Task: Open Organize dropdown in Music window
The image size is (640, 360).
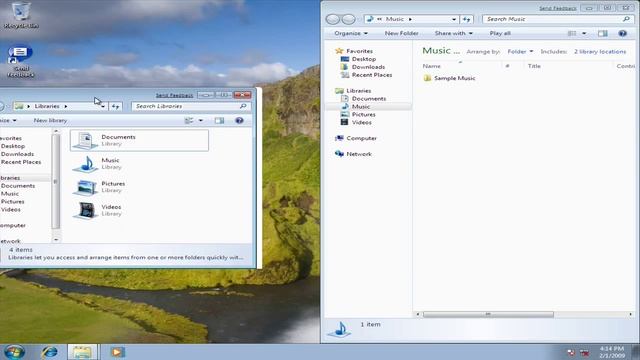Action: (x=351, y=33)
